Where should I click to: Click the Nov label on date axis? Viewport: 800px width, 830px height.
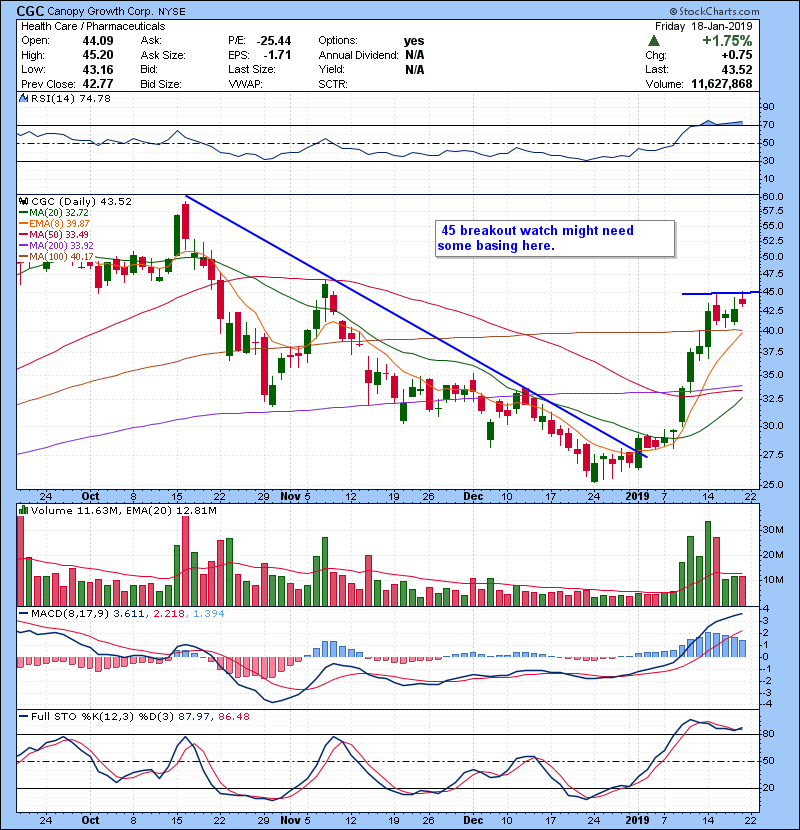(292, 494)
